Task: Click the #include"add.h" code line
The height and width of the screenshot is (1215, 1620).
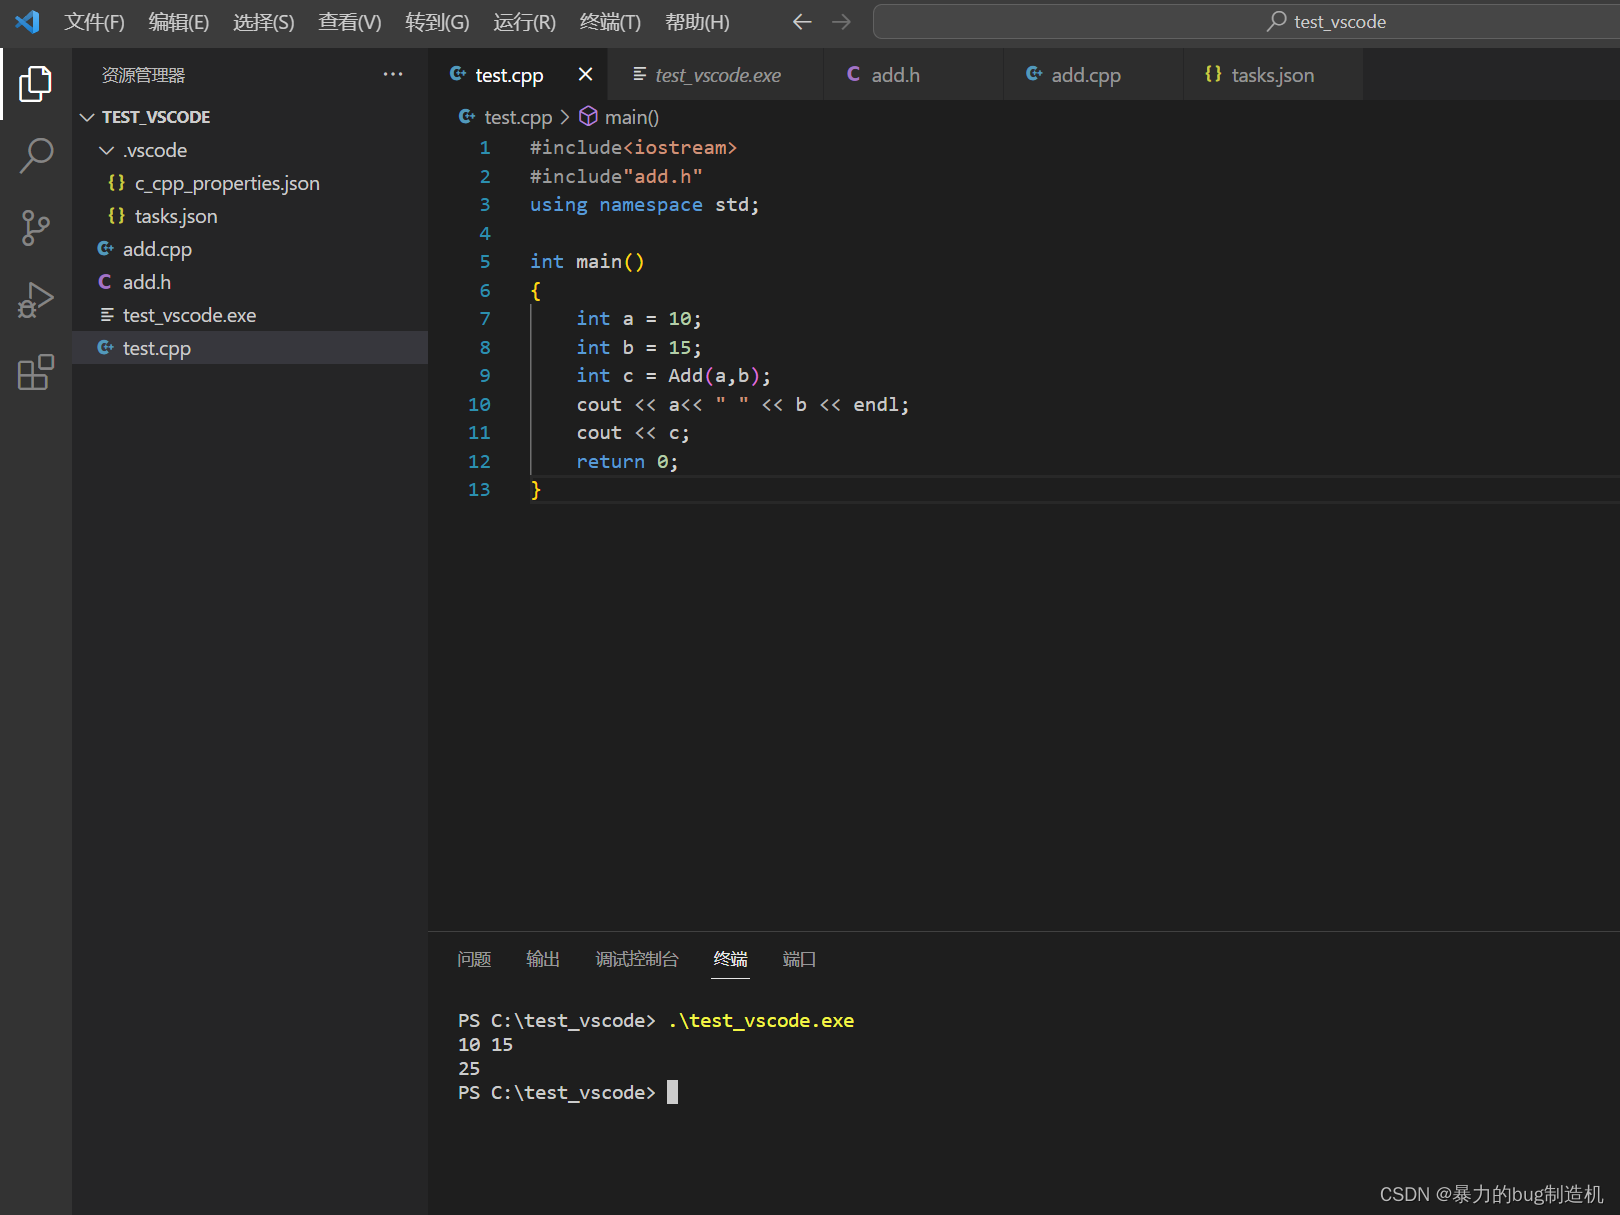Action: pos(616,177)
